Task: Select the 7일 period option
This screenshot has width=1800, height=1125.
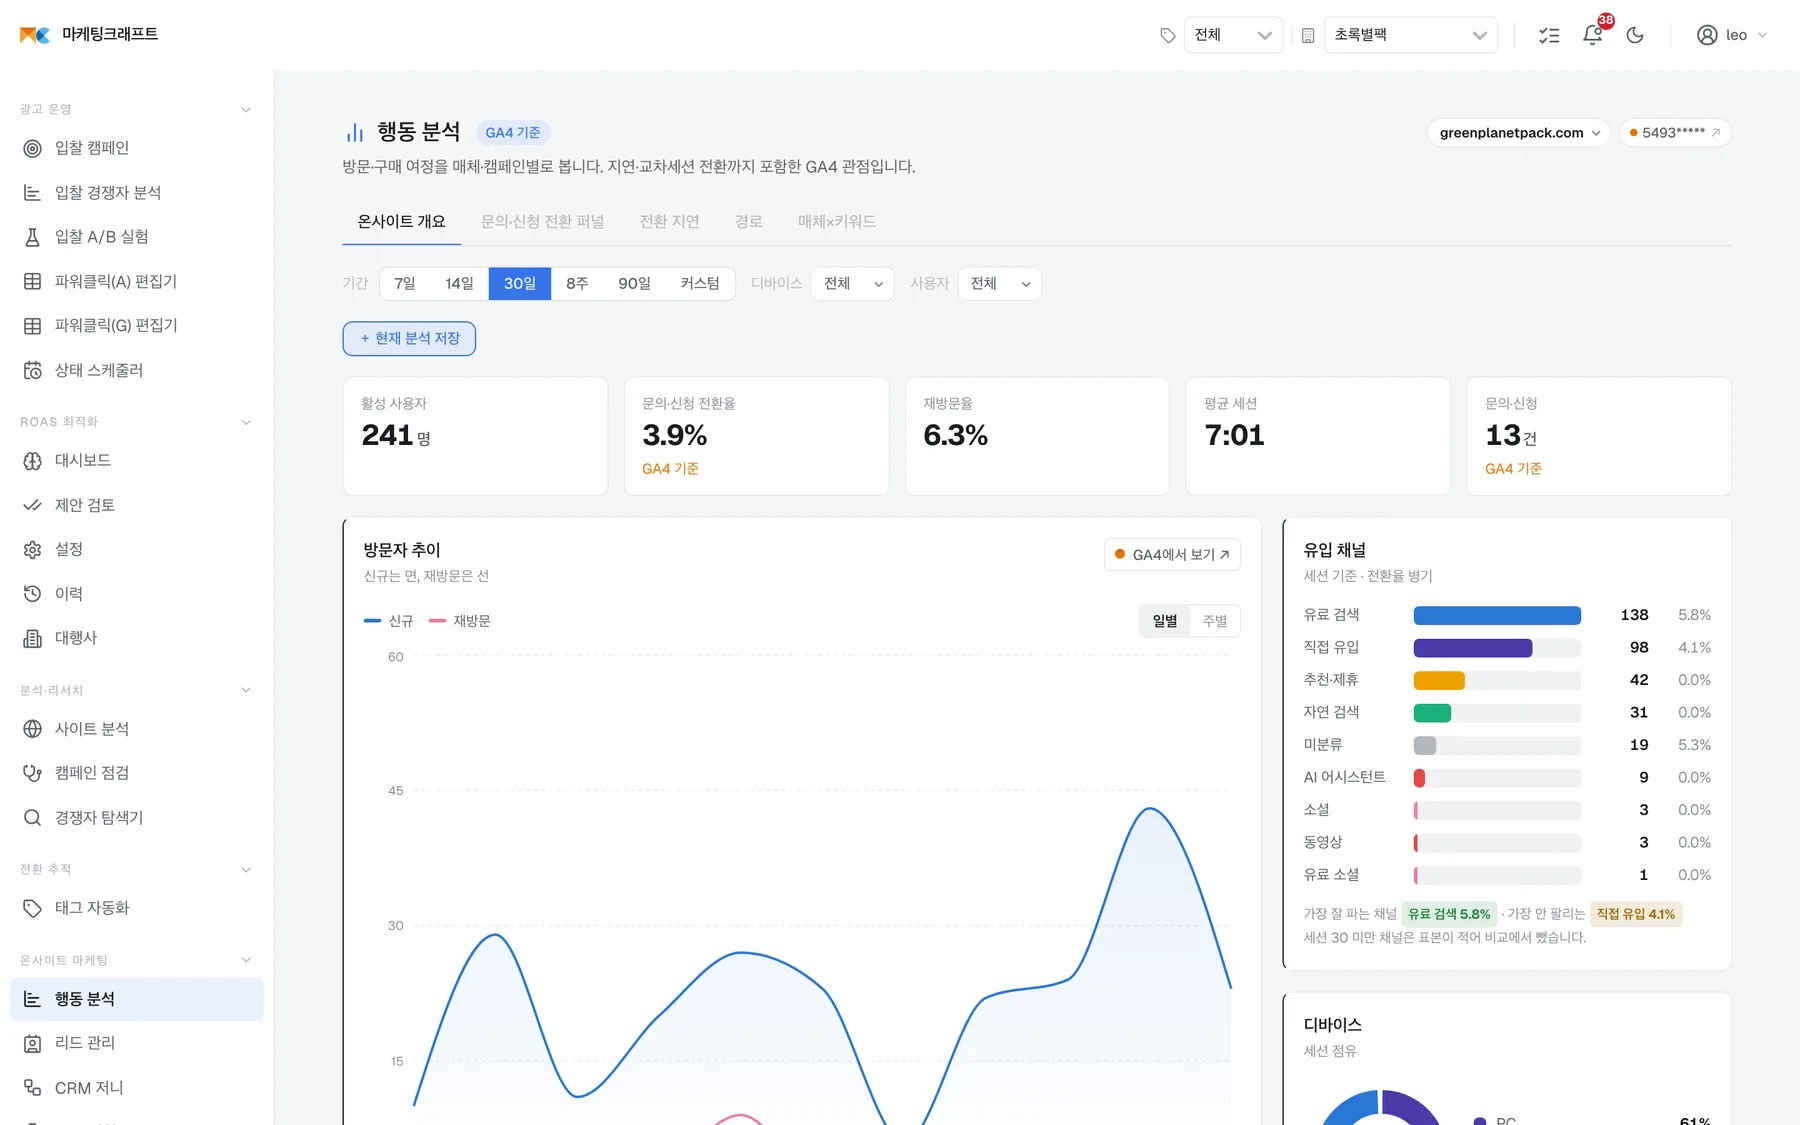Action: coord(405,284)
